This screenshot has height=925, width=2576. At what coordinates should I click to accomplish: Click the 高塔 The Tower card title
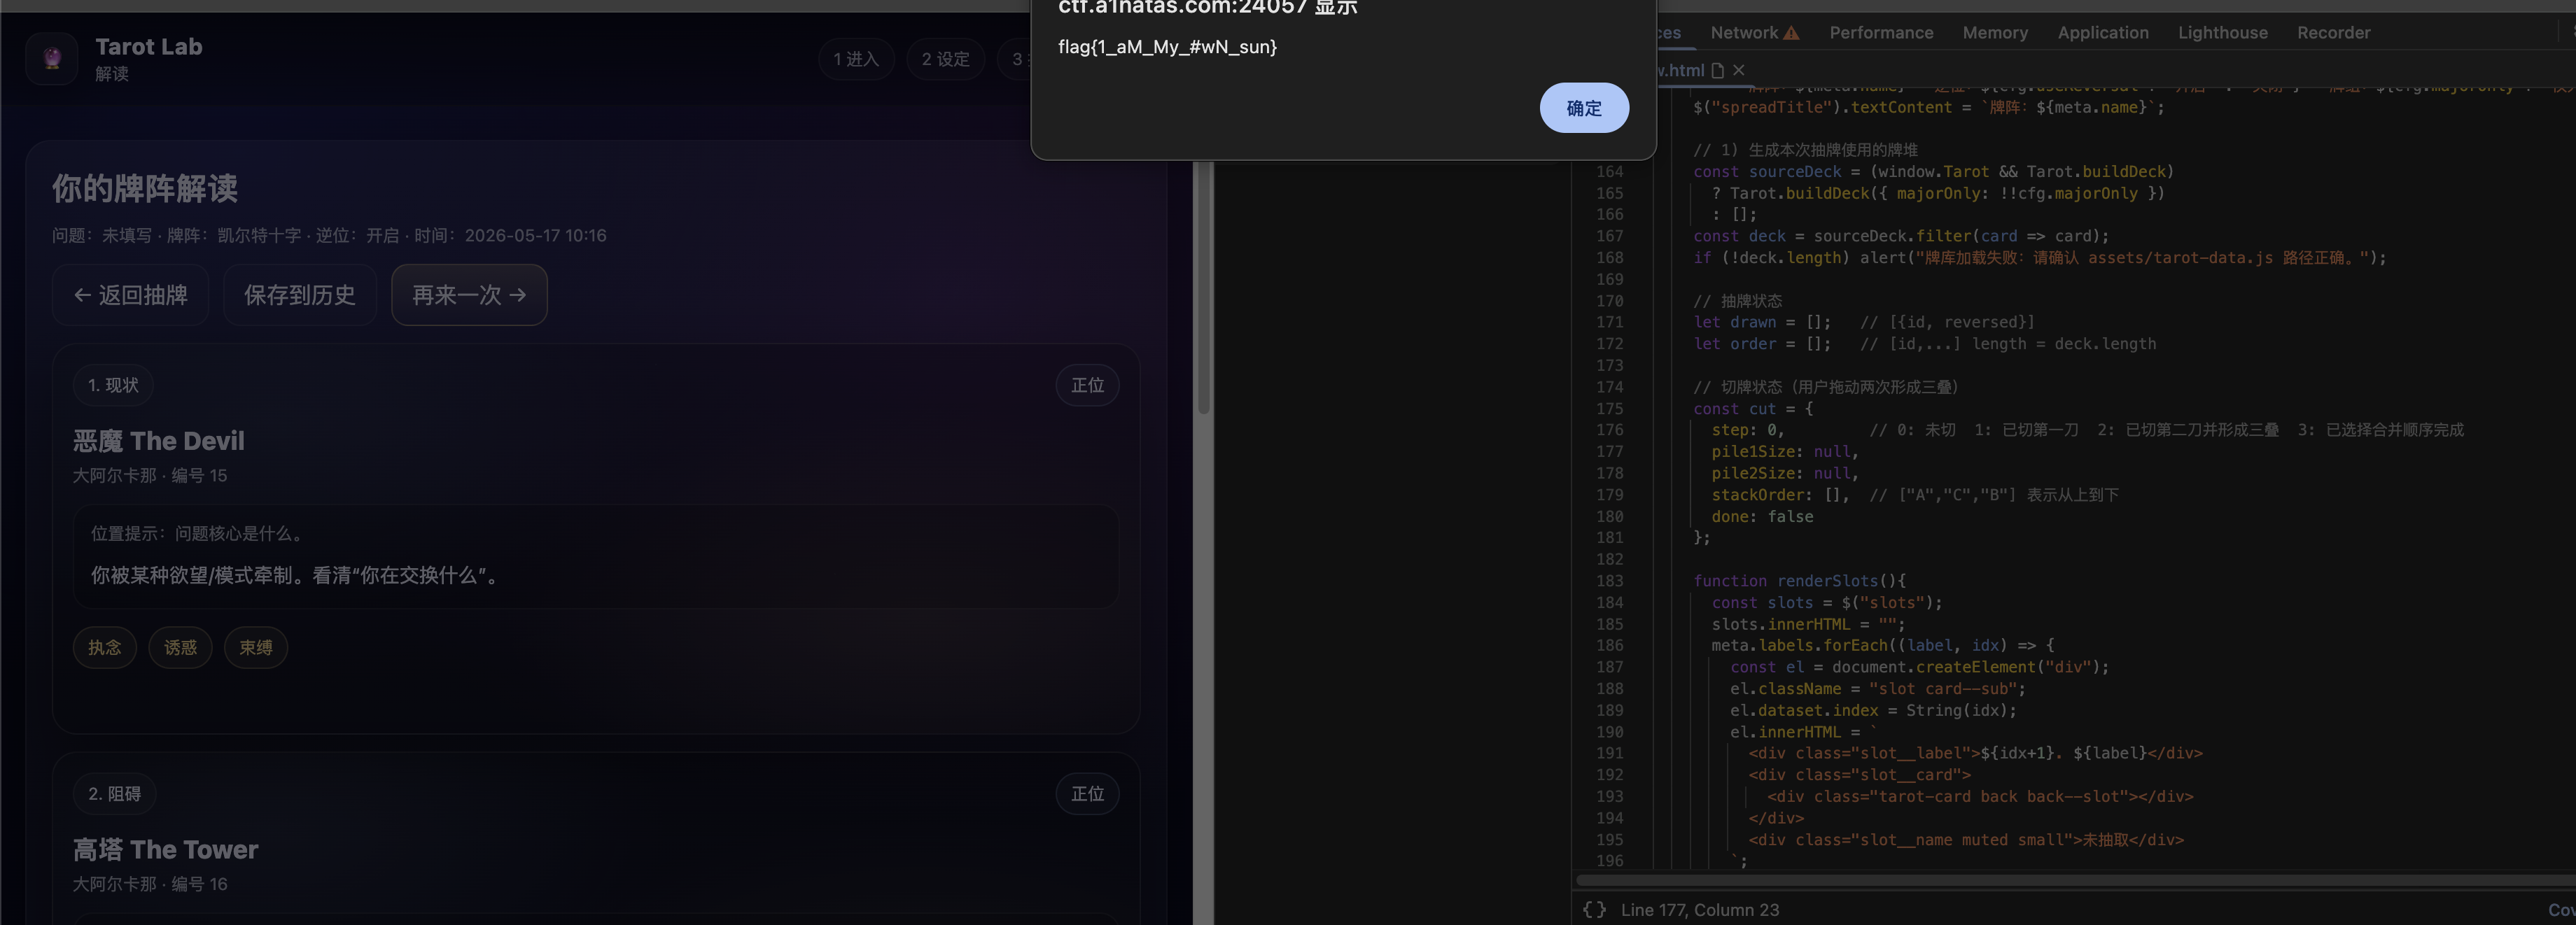(166, 850)
